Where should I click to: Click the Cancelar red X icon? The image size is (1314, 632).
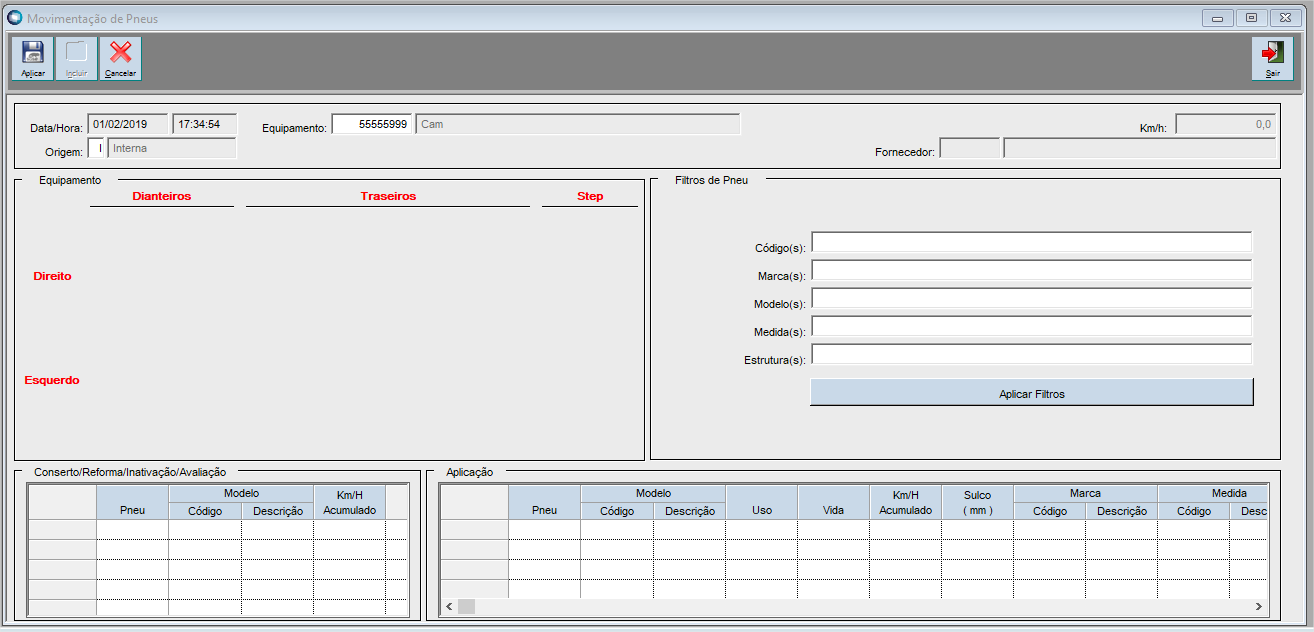[x=120, y=58]
